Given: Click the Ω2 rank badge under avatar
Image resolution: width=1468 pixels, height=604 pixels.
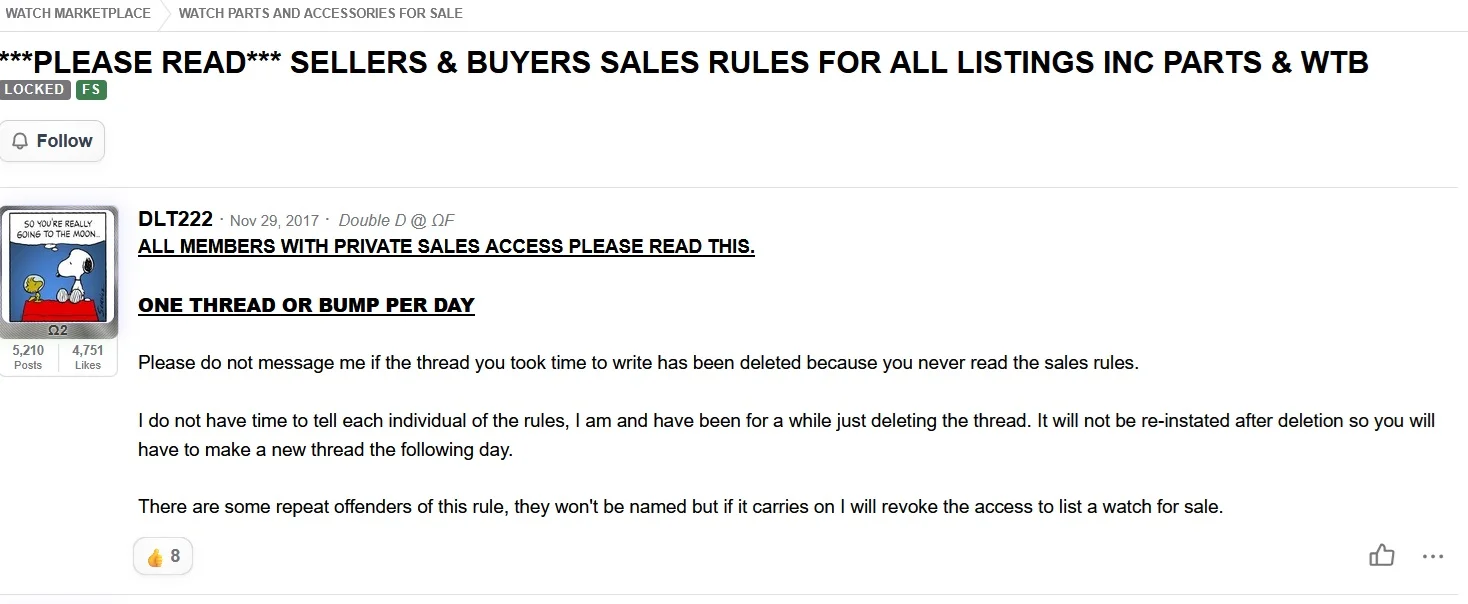Looking at the screenshot, I should point(59,330).
